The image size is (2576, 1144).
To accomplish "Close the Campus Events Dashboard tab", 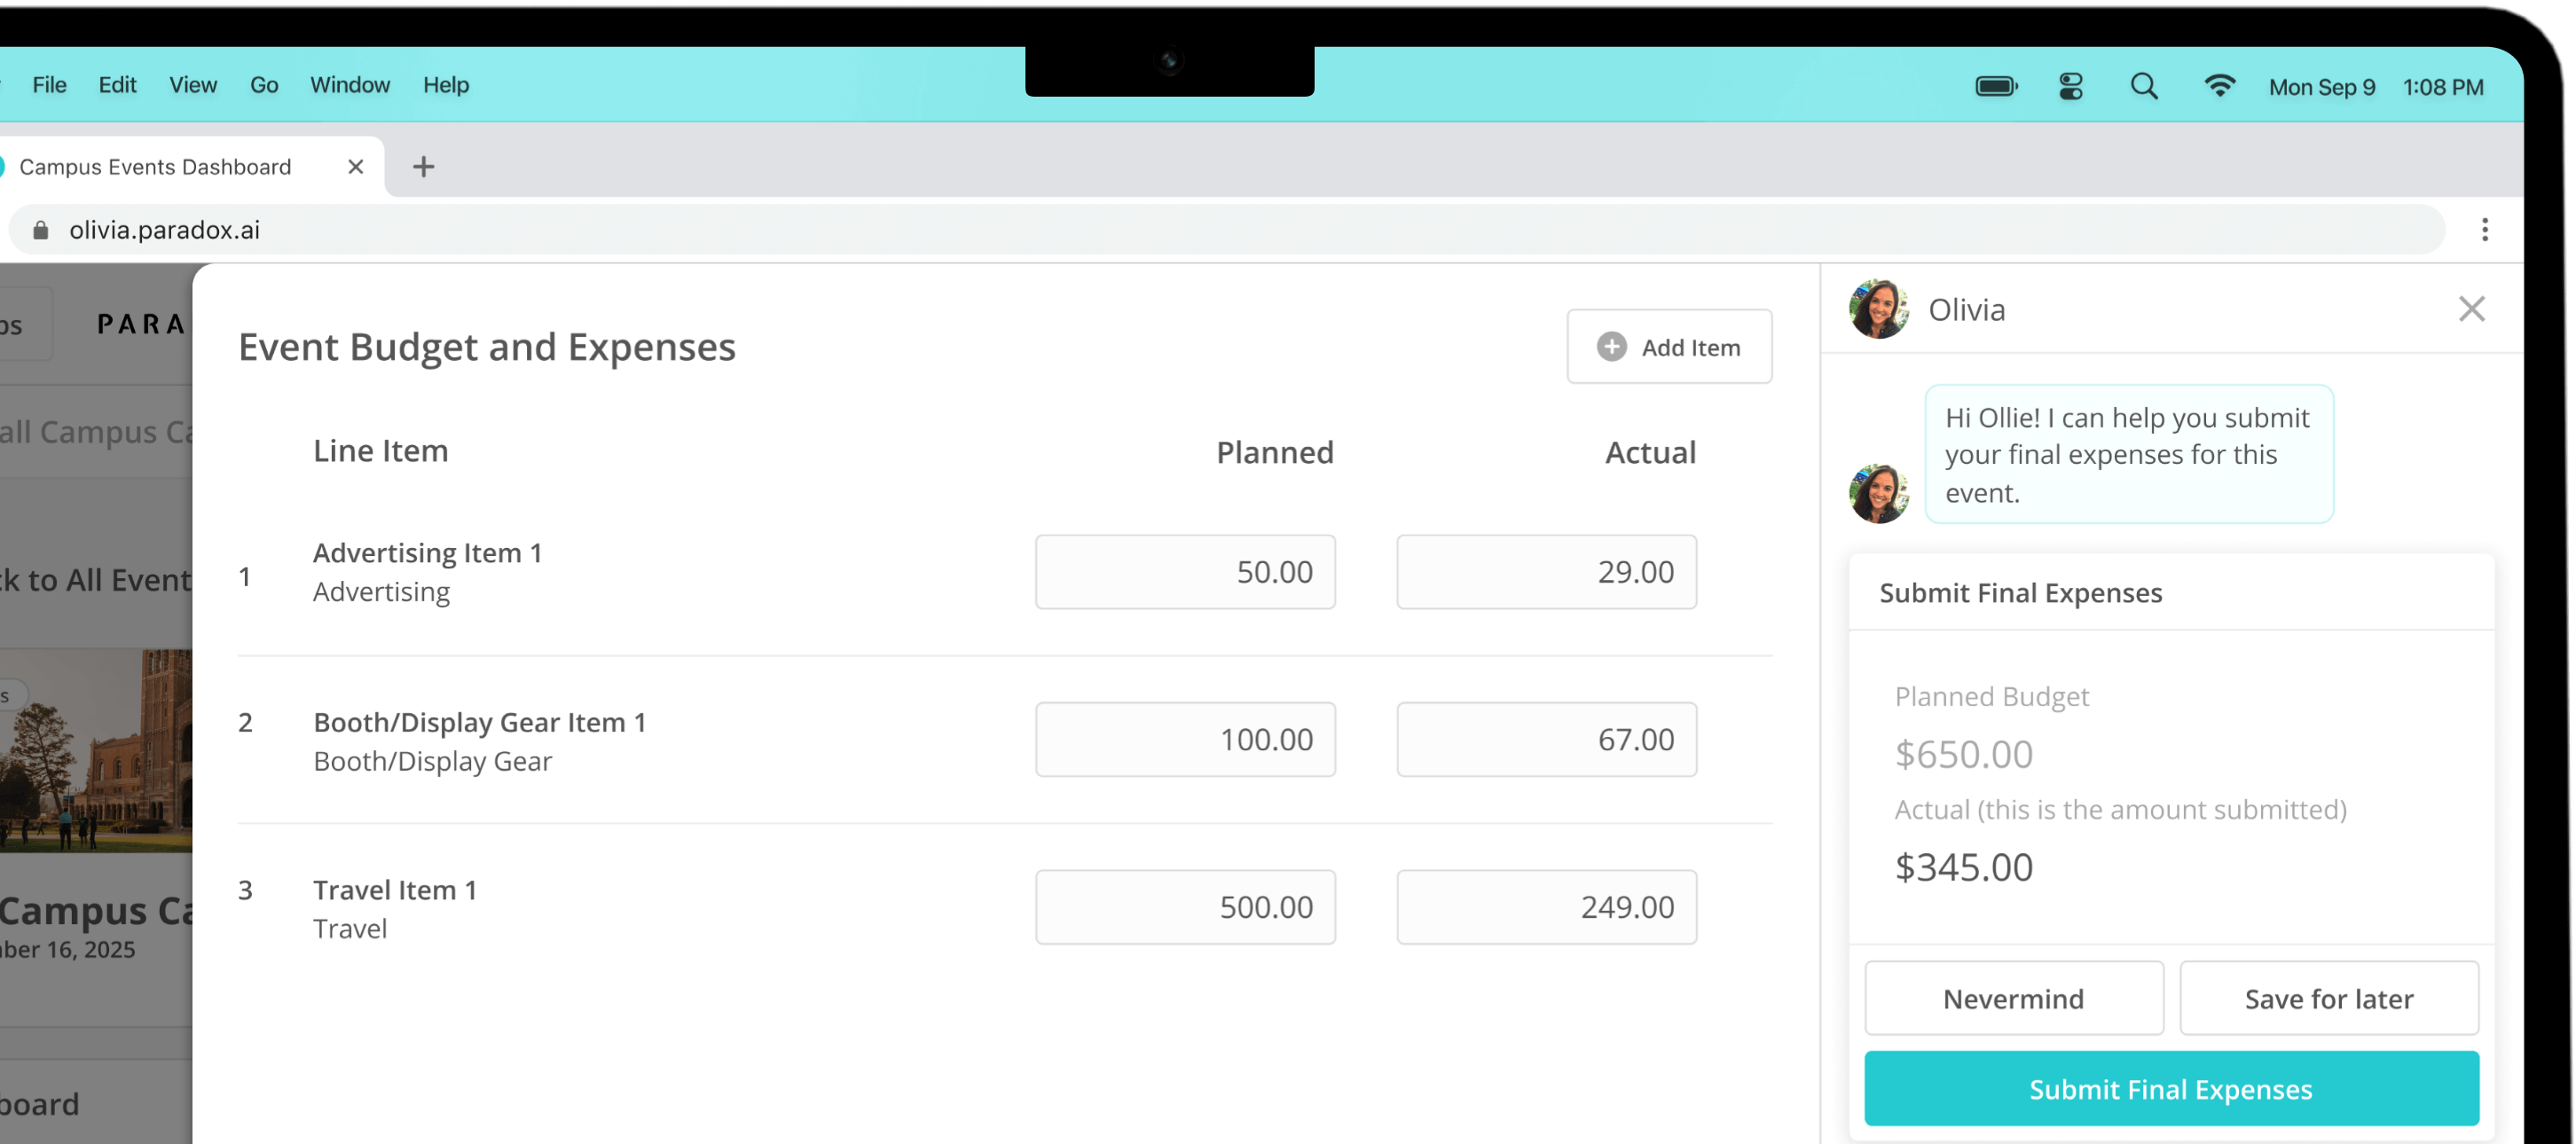I will 355,167.
